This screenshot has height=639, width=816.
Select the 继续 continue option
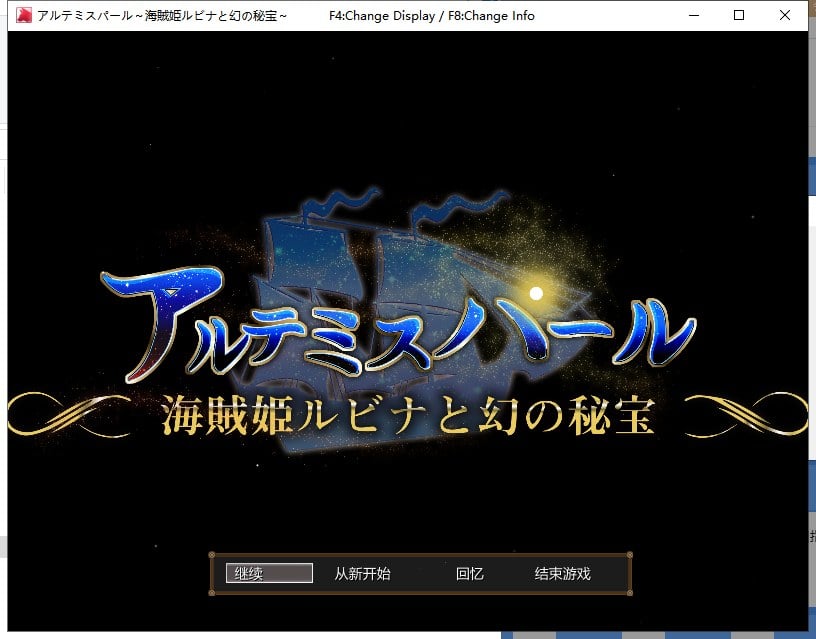269,573
